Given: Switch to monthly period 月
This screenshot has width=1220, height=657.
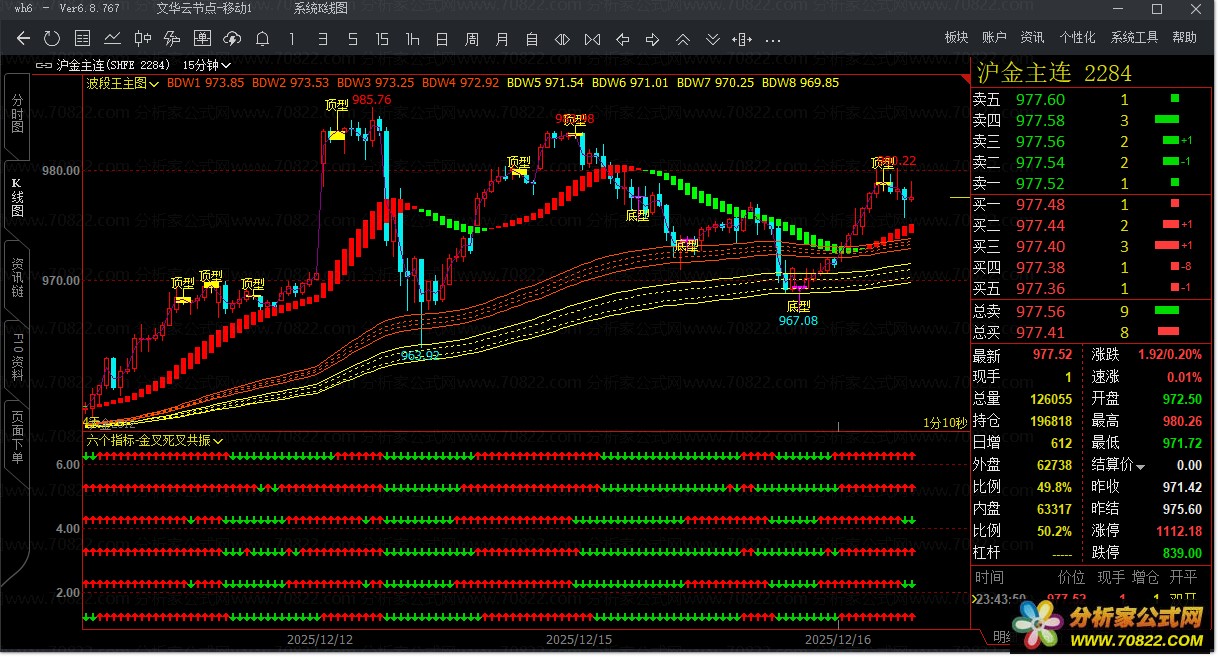Looking at the screenshot, I should (502, 39).
